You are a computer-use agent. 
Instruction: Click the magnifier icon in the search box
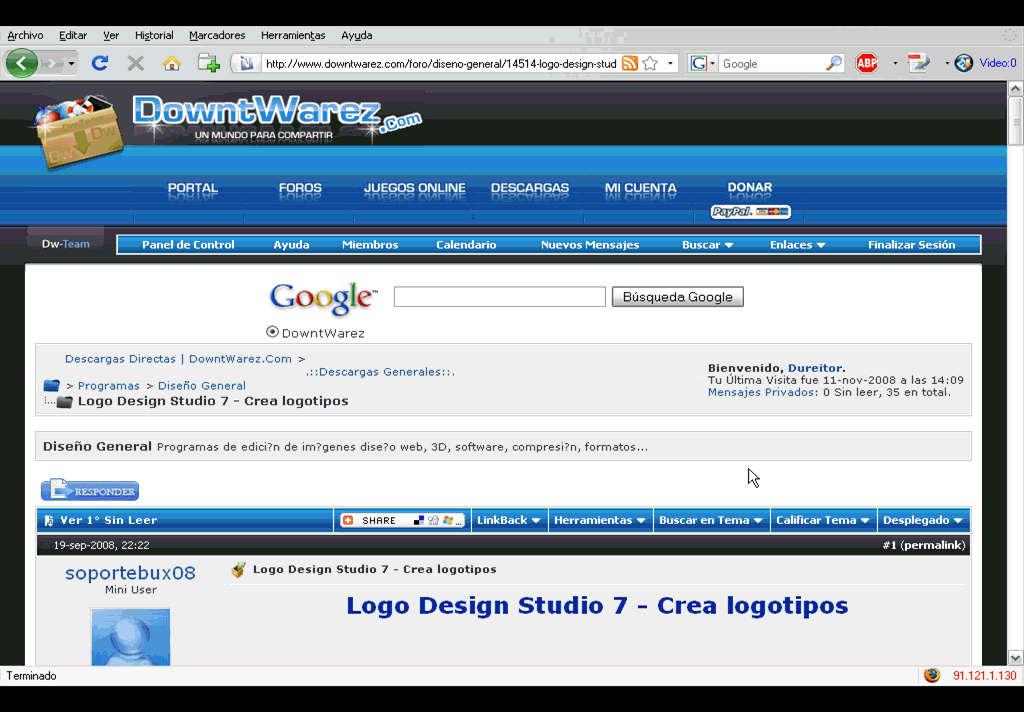[834, 63]
